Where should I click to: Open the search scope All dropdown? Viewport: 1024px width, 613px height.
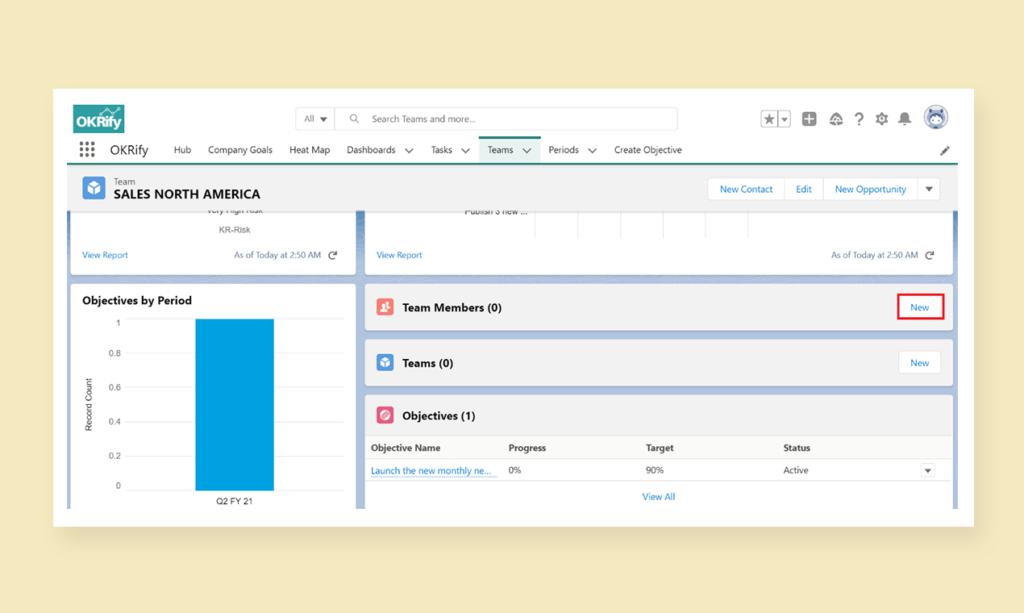(x=314, y=118)
